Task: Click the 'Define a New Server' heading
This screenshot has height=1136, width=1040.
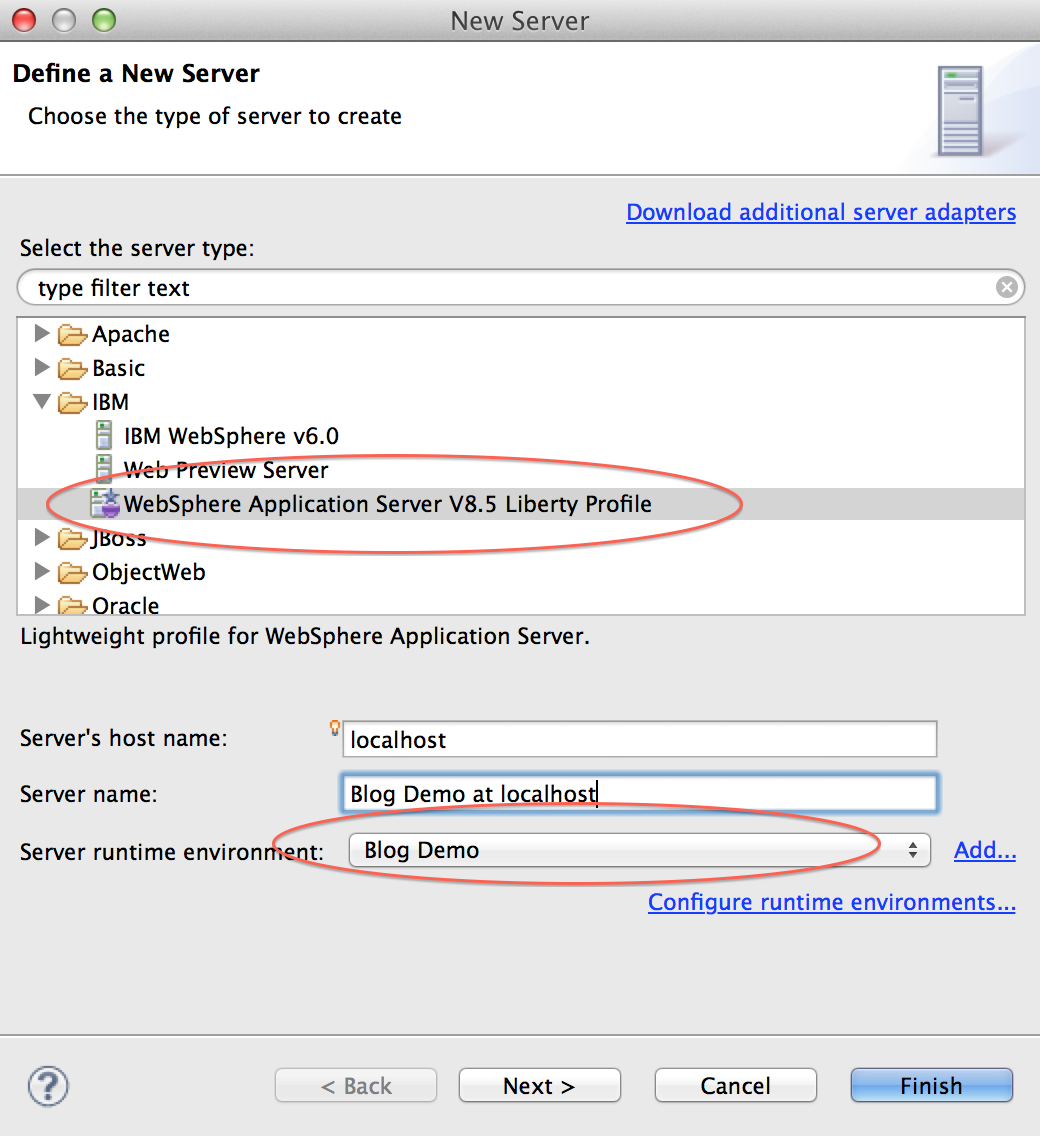Action: click(x=136, y=73)
